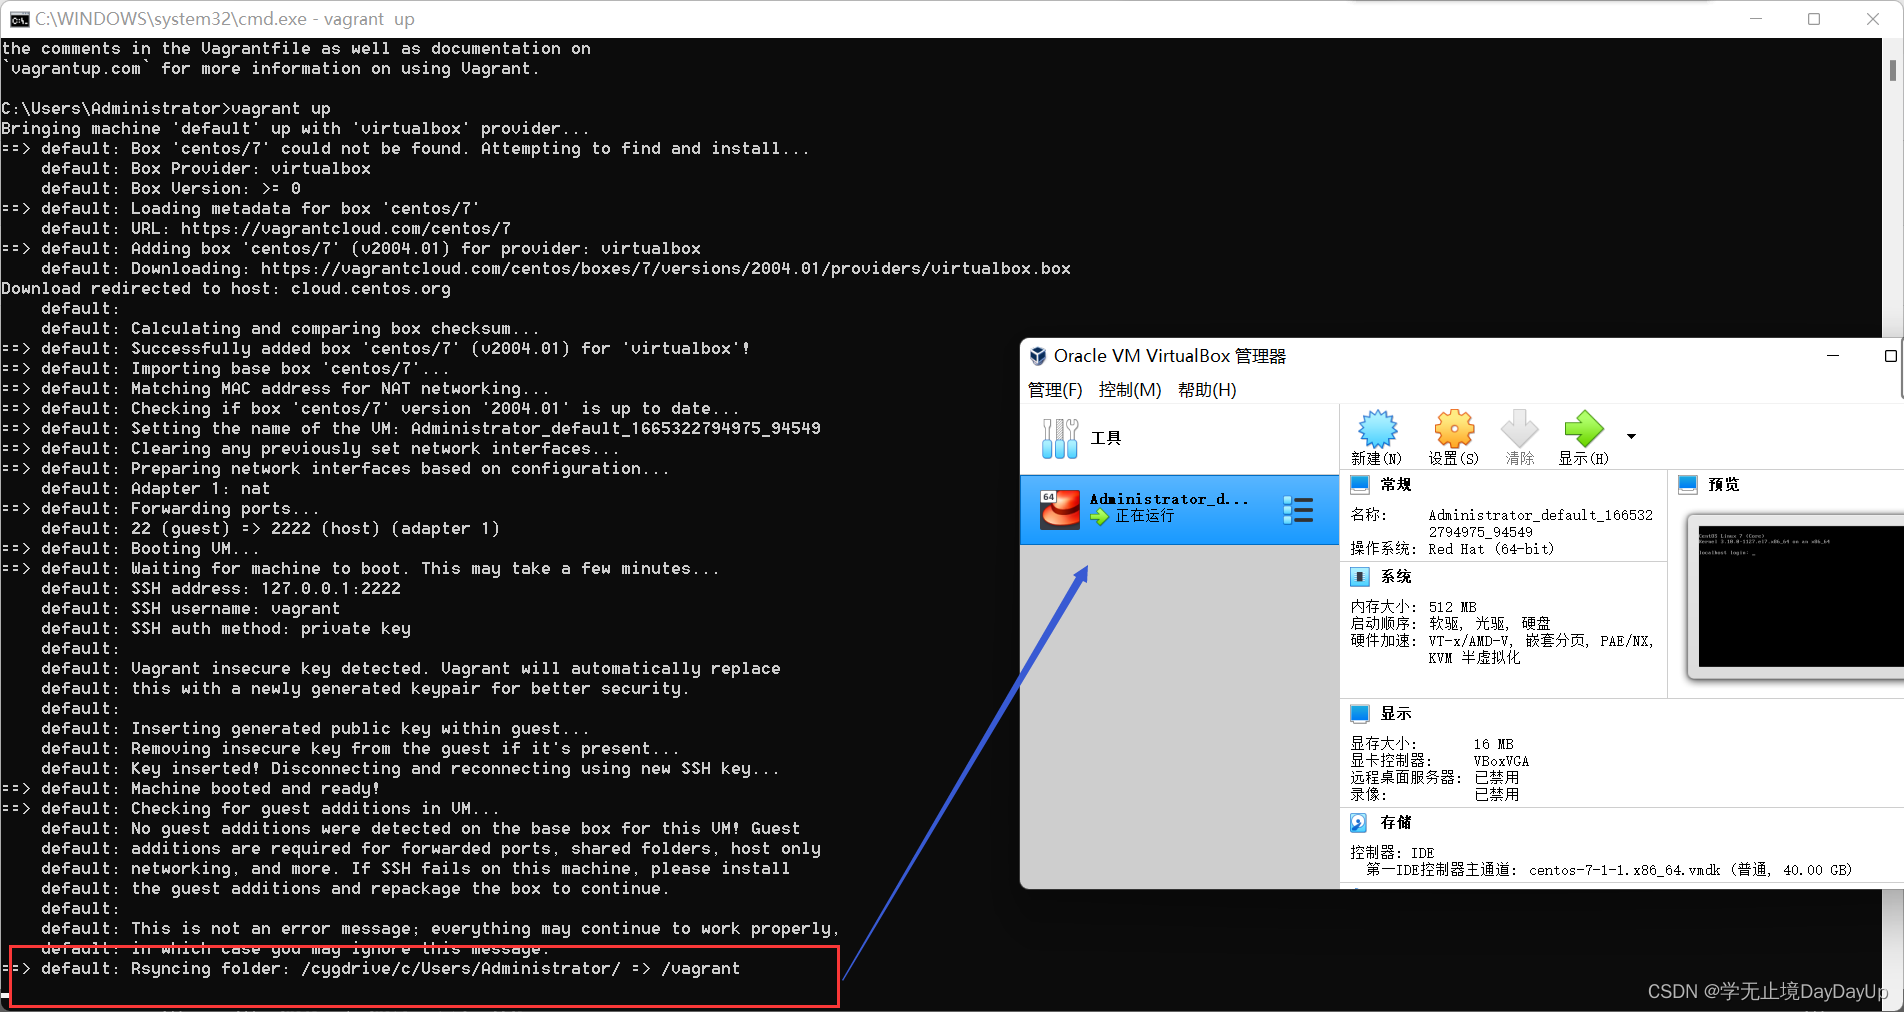Image resolution: width=1904 pixels, height=1012 pixels.
Task: Click the 系统 section title text
Action: [1396, 577]
